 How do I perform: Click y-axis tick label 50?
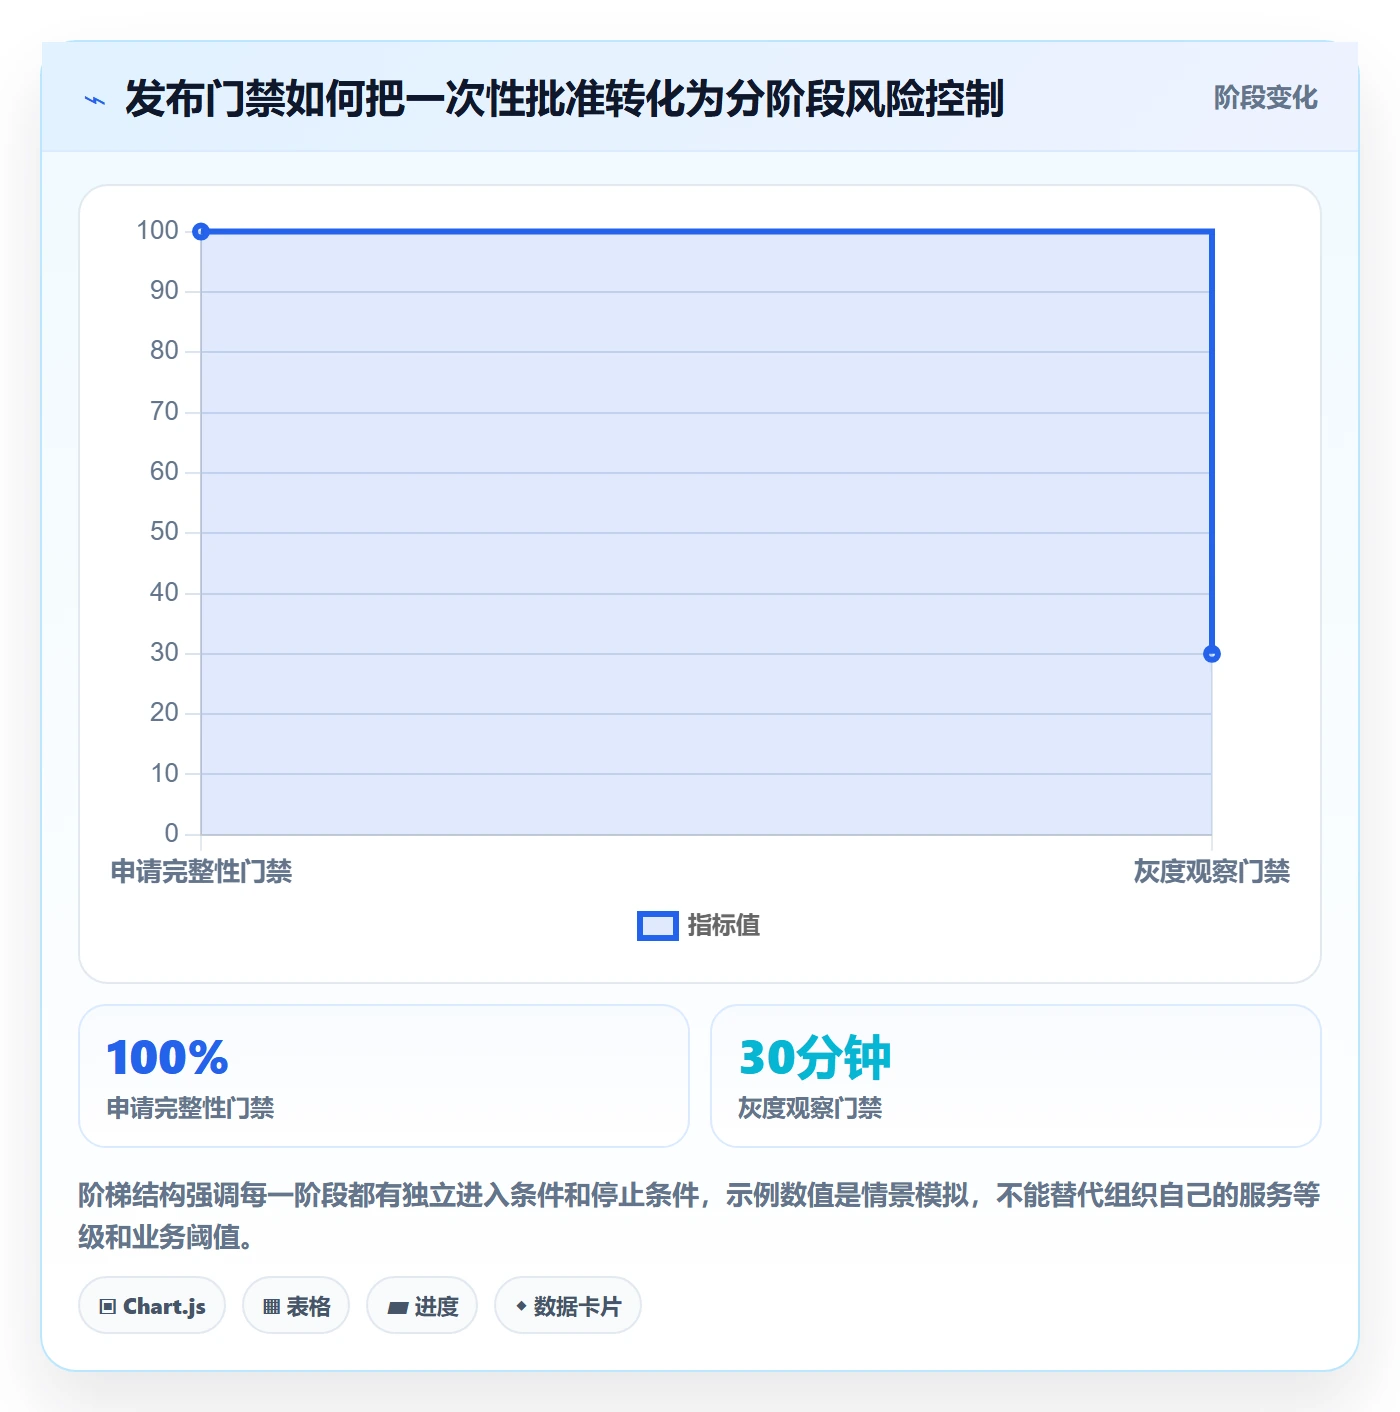coord(164,532)
